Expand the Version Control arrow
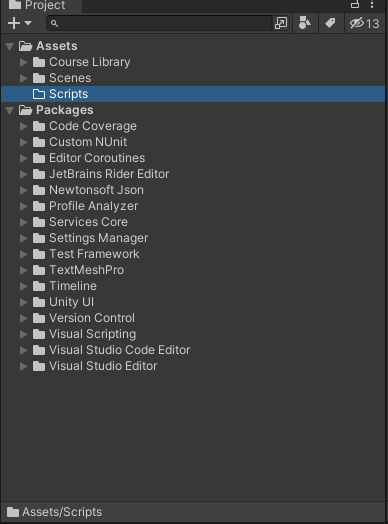The image size is (388, 524). click(23, 318)
